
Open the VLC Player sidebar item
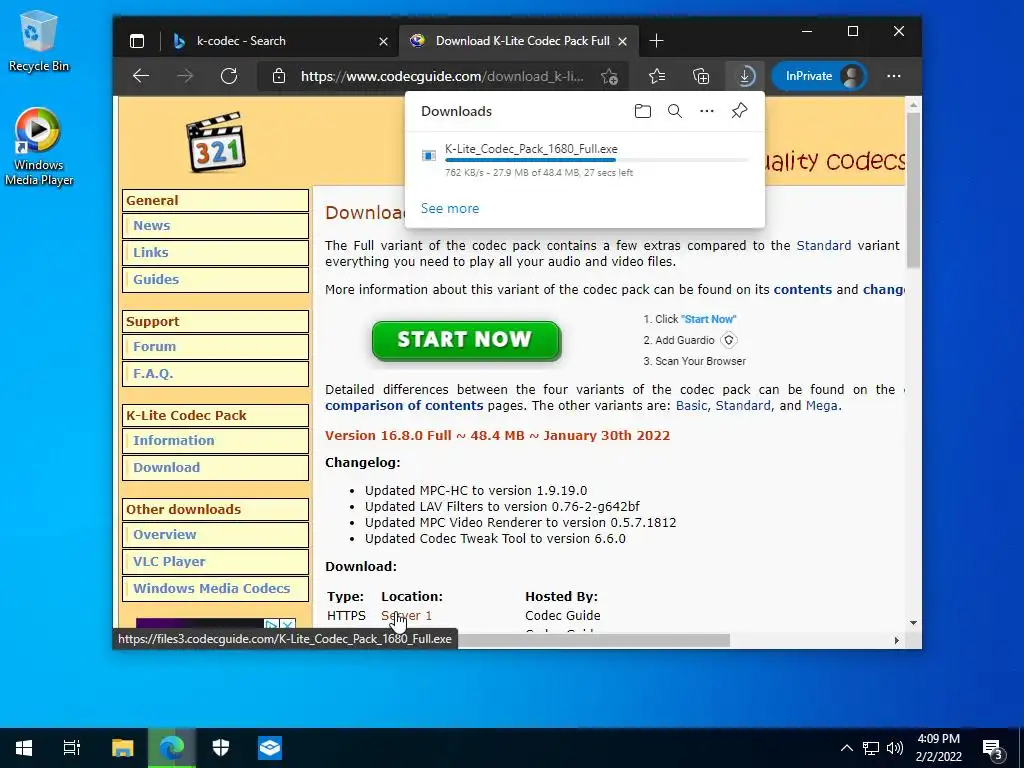click(215, 562)
